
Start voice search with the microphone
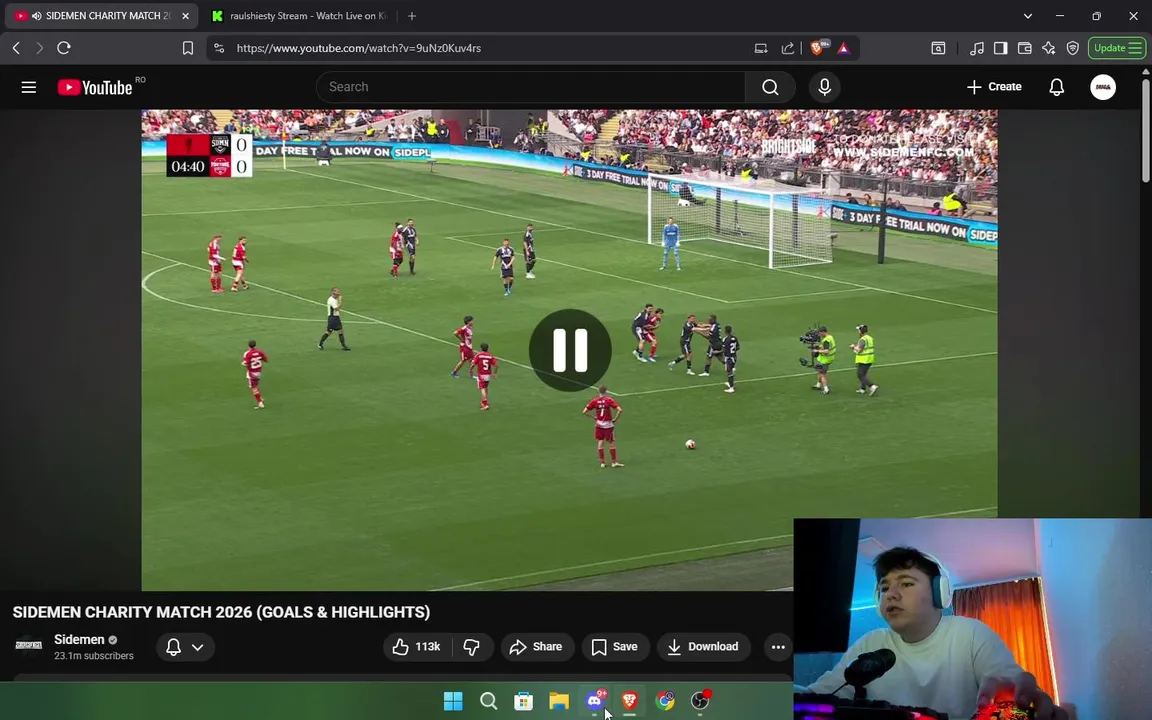click(x=824, y=87)
